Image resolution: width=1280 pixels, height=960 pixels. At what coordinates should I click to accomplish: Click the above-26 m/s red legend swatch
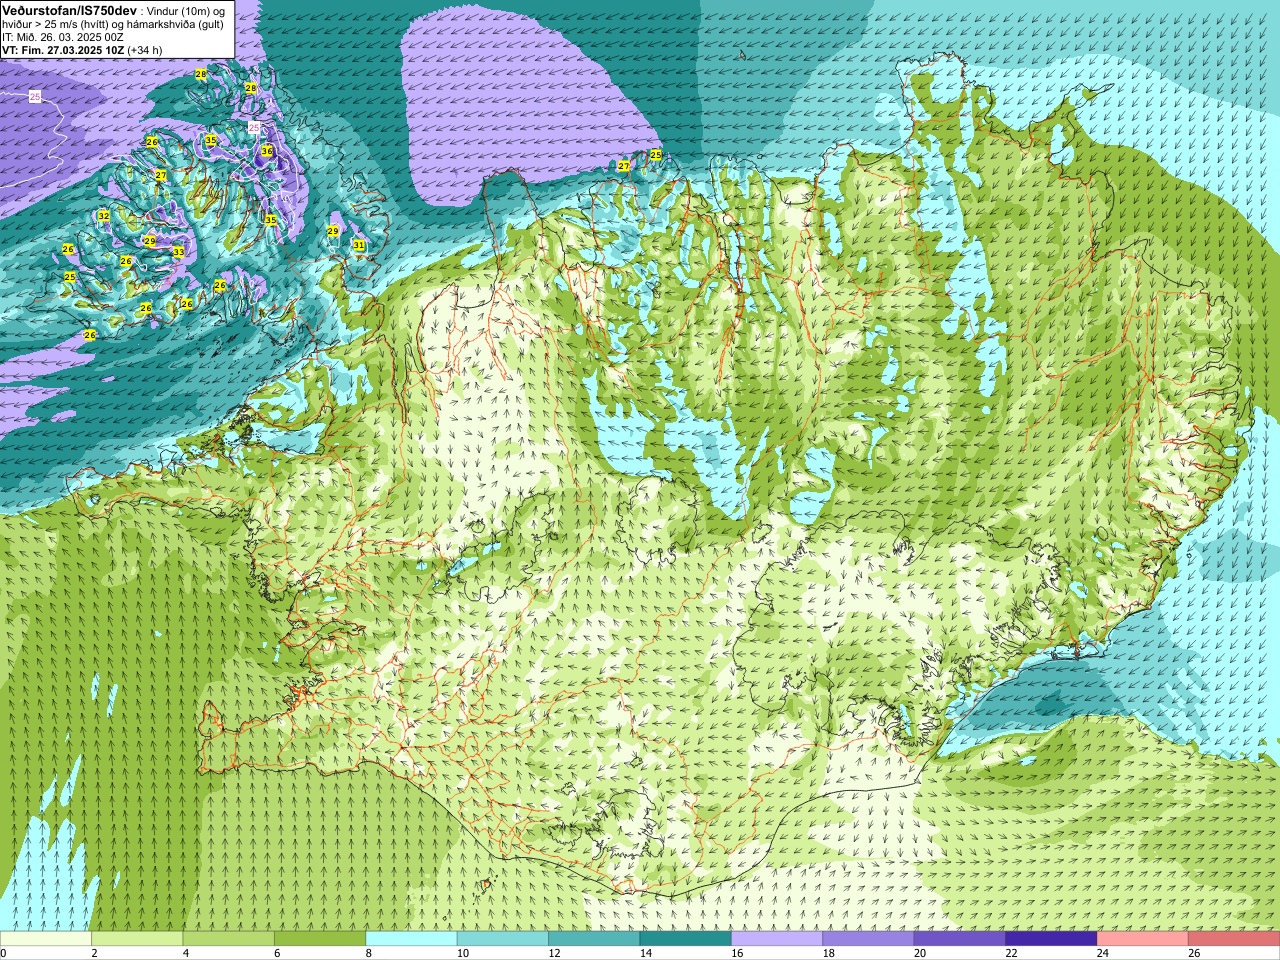pyautogui.click(x=1233, y=939)
